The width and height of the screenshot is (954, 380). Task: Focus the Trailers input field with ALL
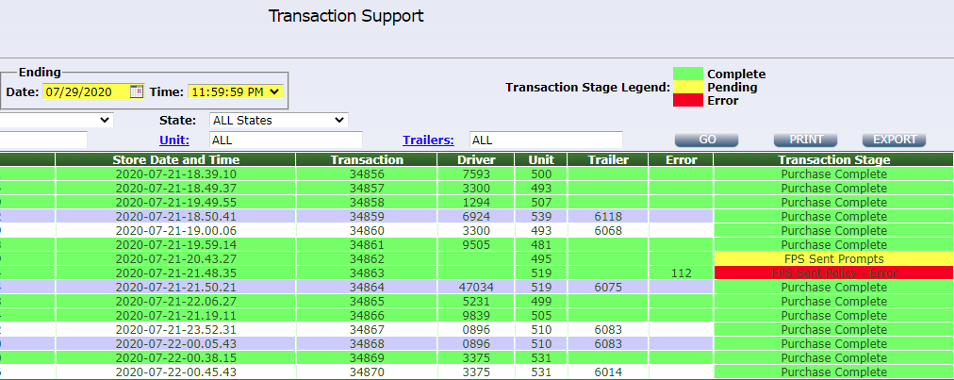click(x=546, y=140)
